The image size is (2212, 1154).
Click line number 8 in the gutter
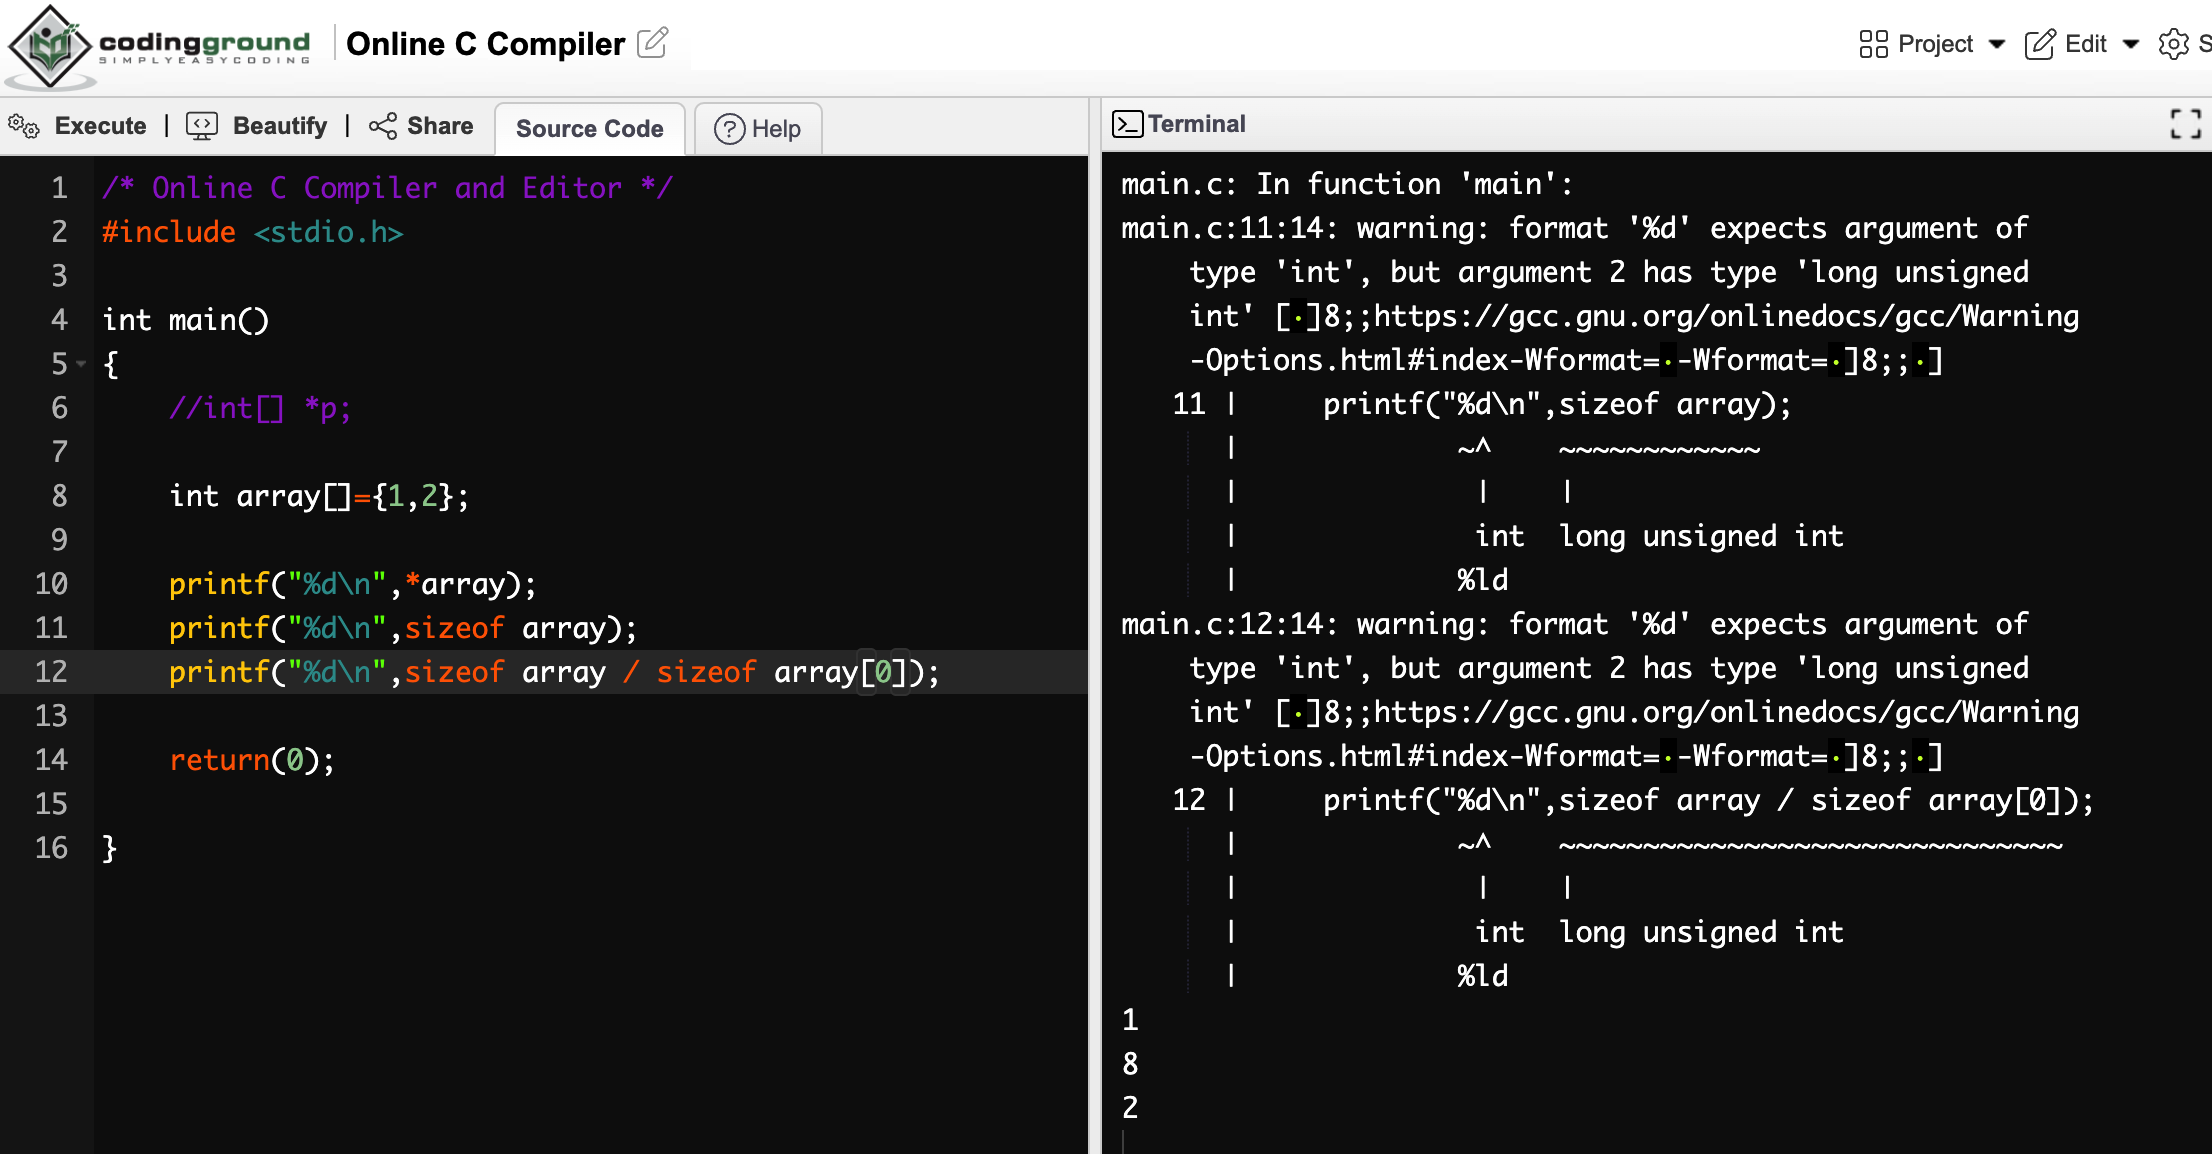pos(59,496)
